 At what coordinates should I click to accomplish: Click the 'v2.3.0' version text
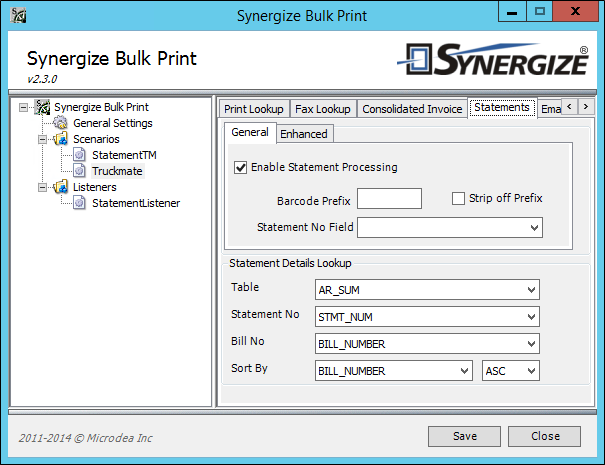tap(42, 79)
